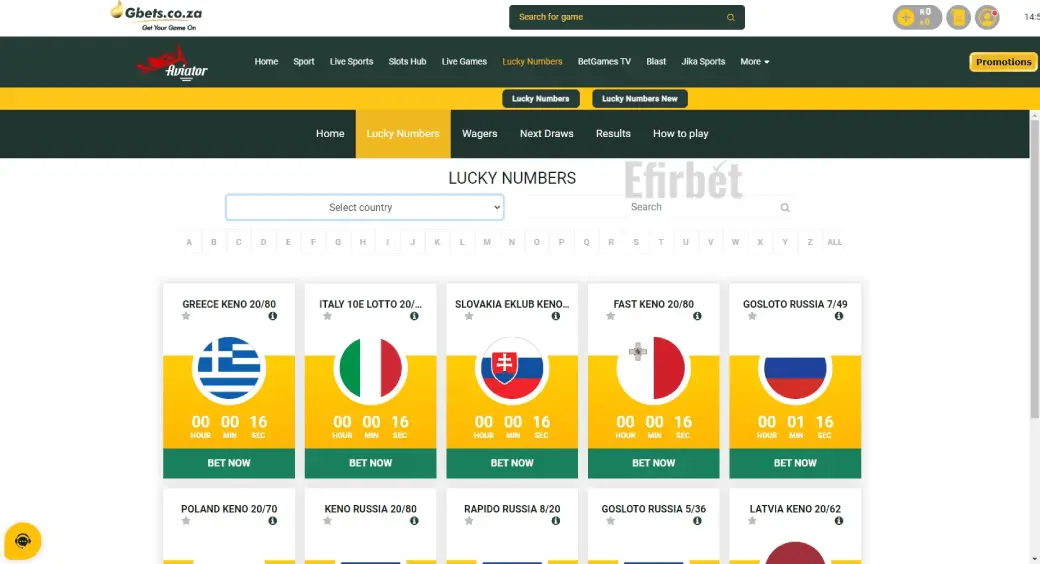Favorite Fast Keno 20/80 with star
The height and width of the screenshot is (564, 1040).
[x=610, y=316]
